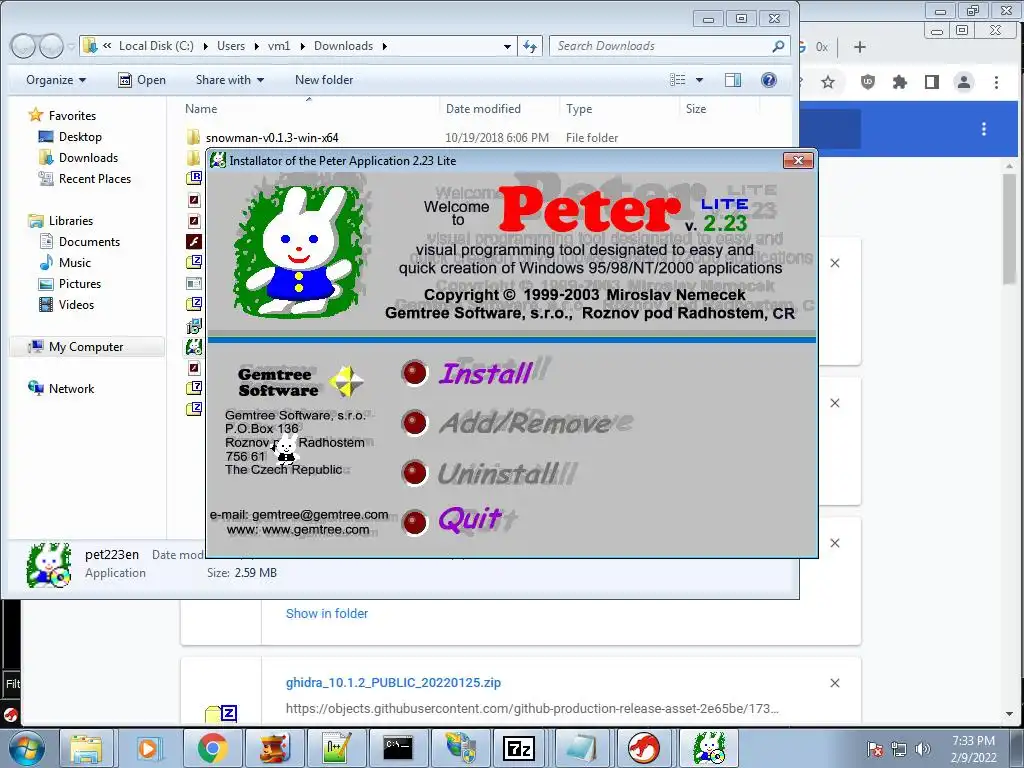
Task: Open Explorer's recent pages dropdown beside Forward
Action: tap(71, 47)
